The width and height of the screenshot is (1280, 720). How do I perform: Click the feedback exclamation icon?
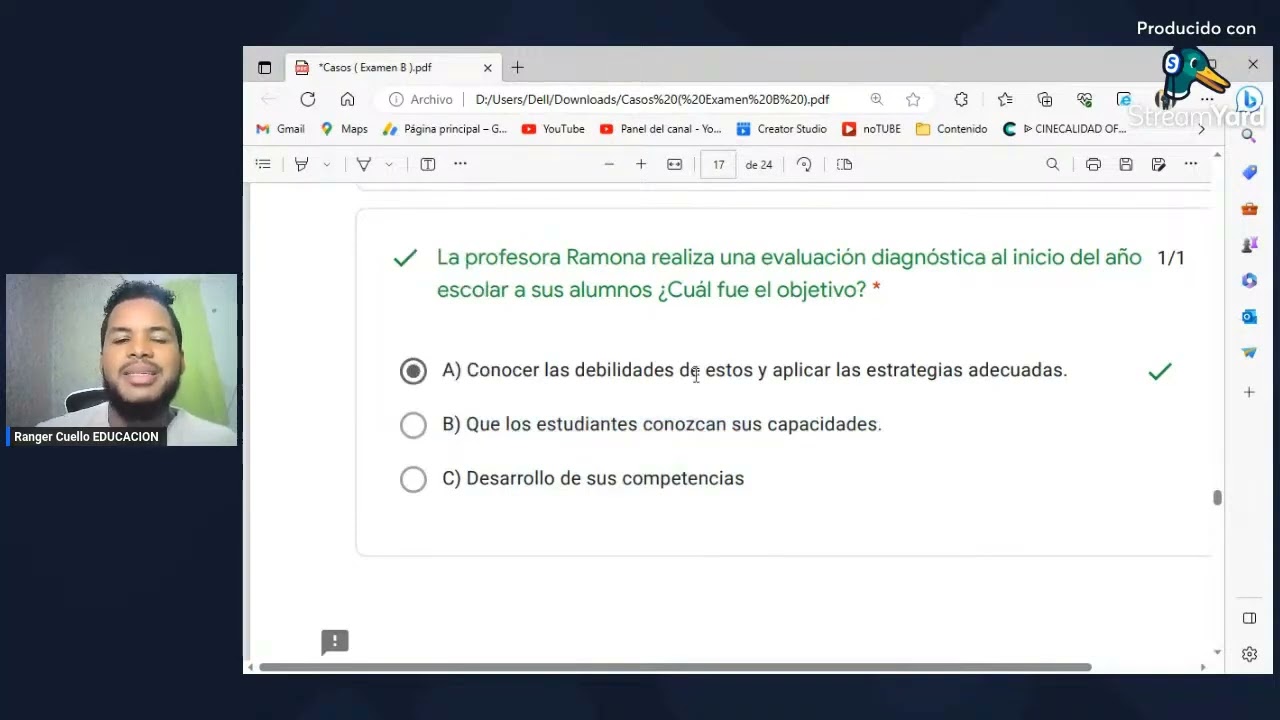[x=335, y=642]
